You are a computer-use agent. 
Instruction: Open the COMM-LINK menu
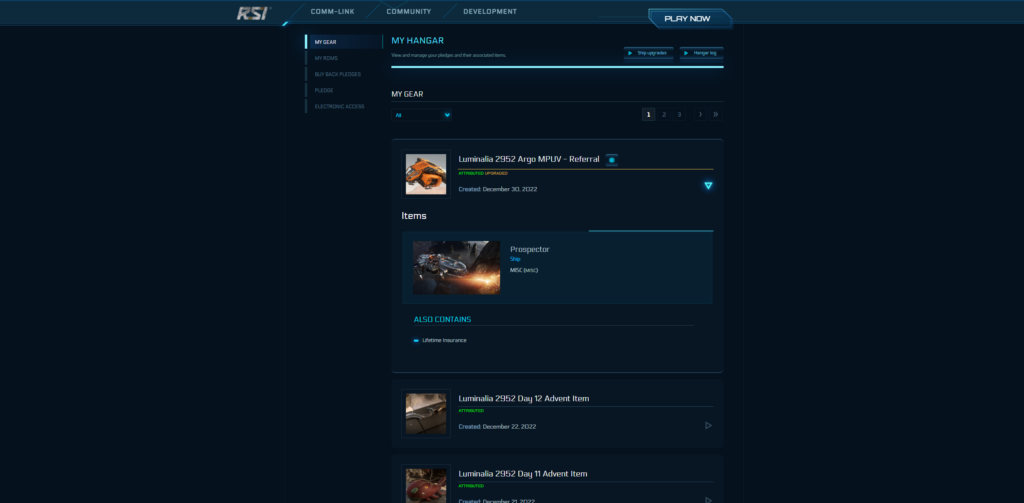coord(332,11)
